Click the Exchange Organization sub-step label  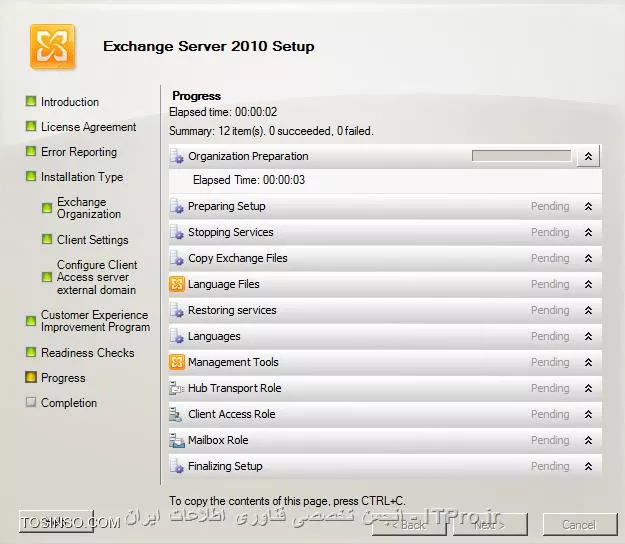click(x=88, y=208)
